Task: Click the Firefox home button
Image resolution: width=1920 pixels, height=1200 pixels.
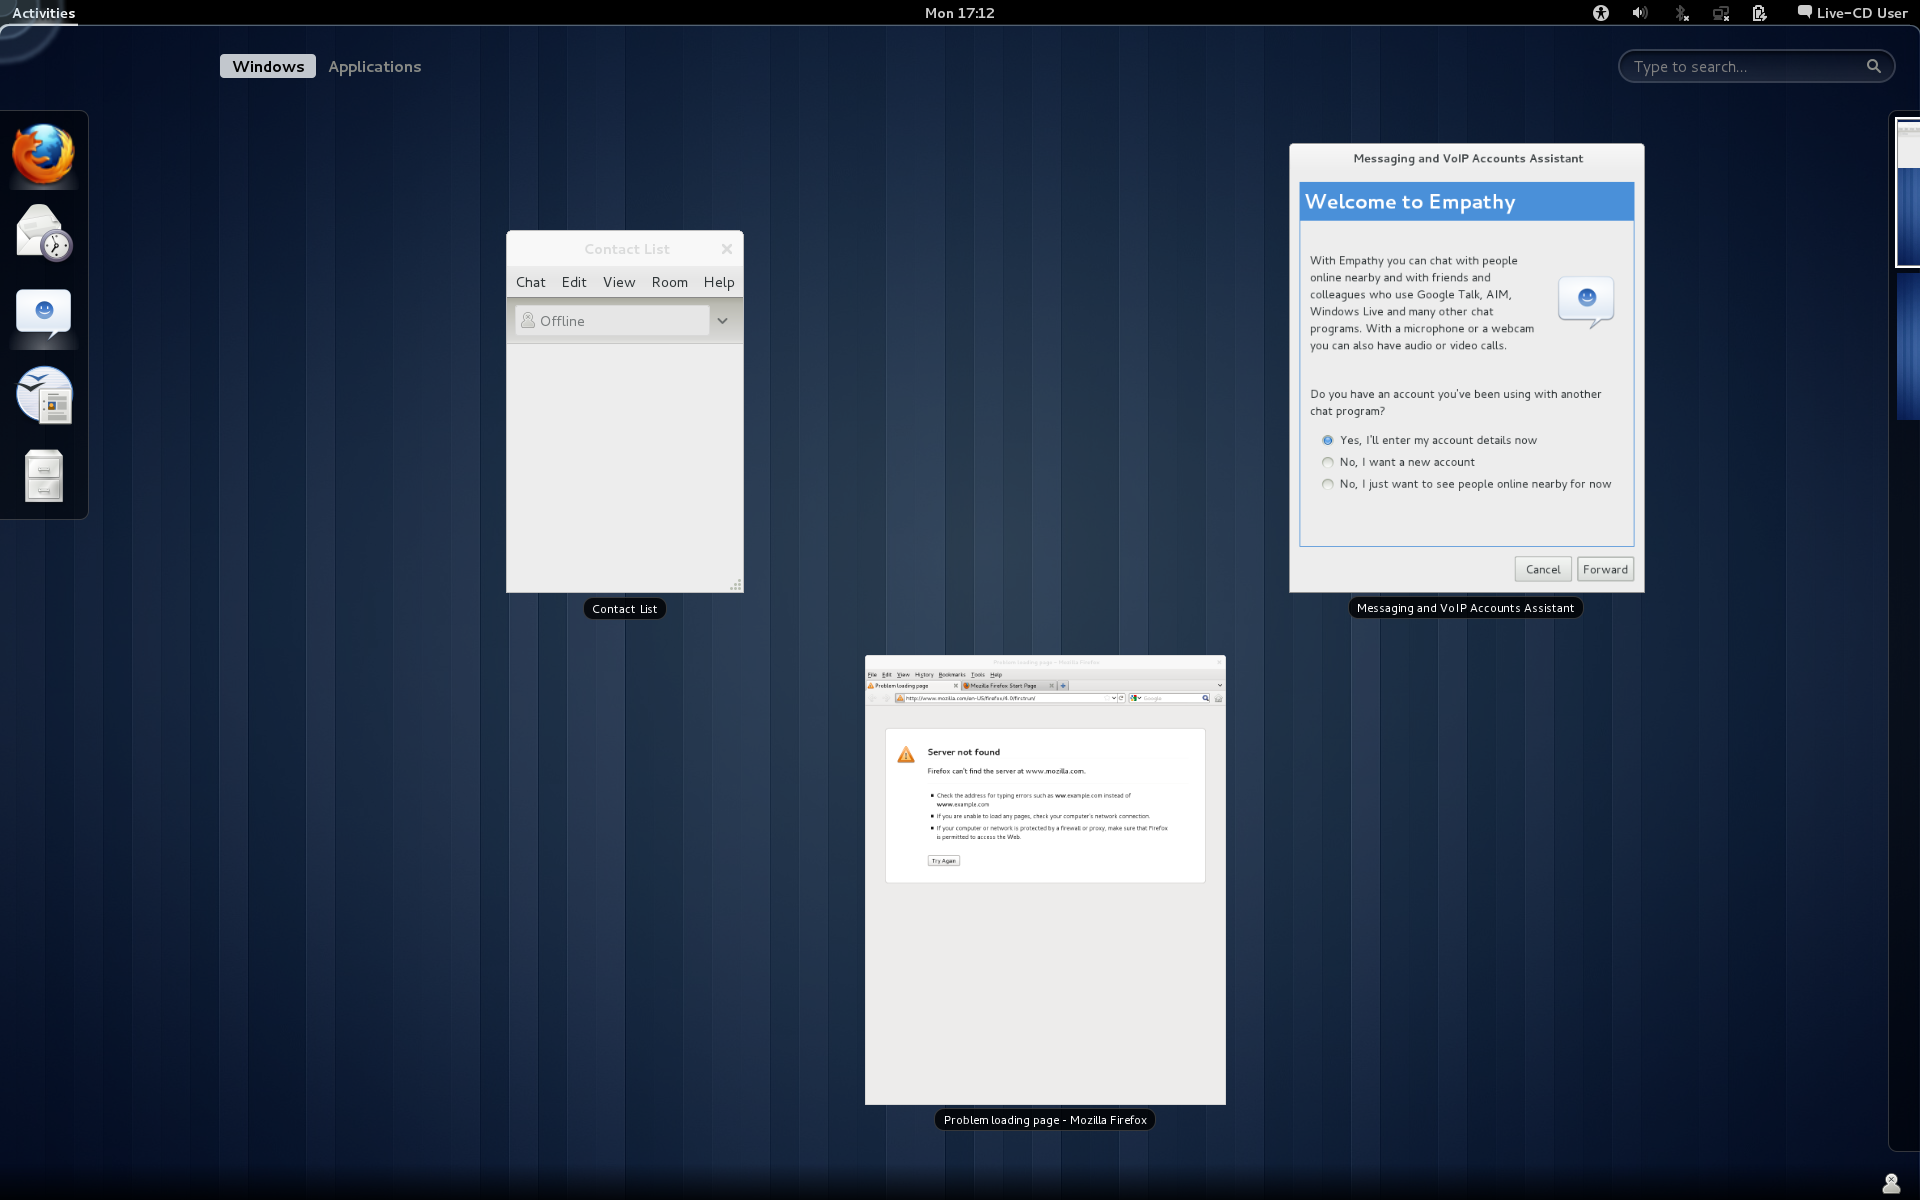Action: pos(1218,698)
